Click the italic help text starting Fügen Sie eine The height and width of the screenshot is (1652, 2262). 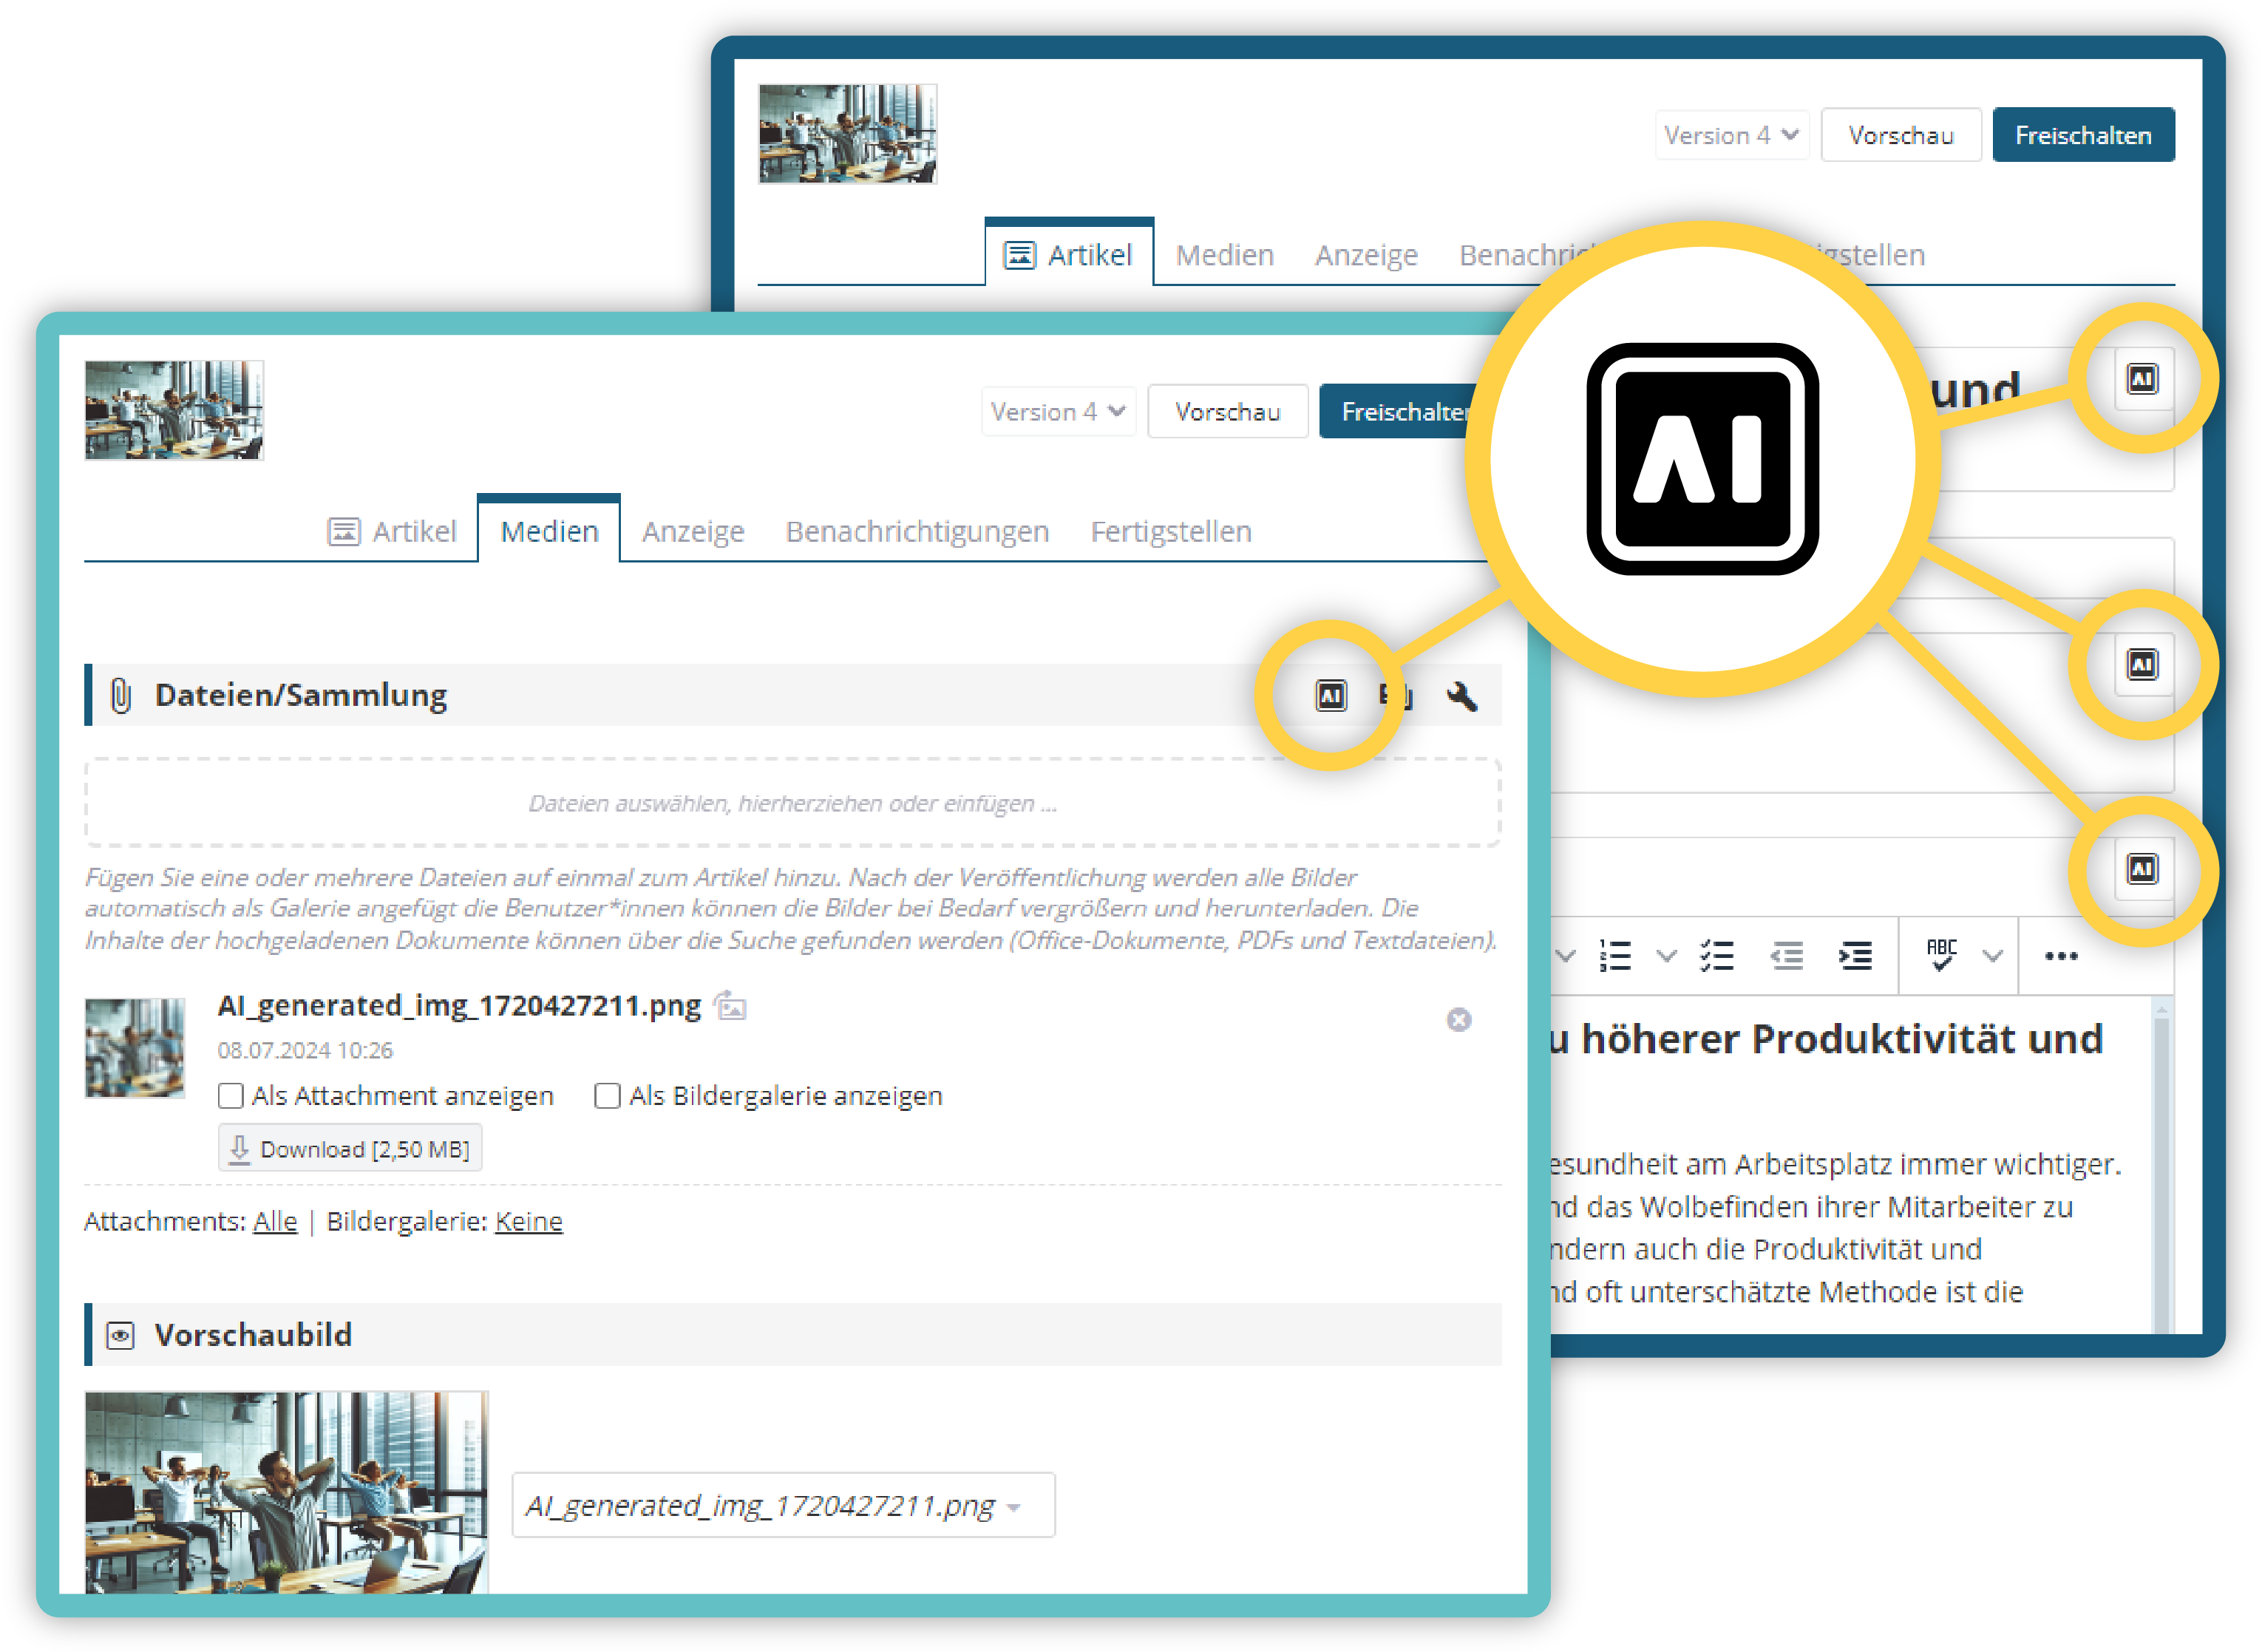(x=790, y=909)
